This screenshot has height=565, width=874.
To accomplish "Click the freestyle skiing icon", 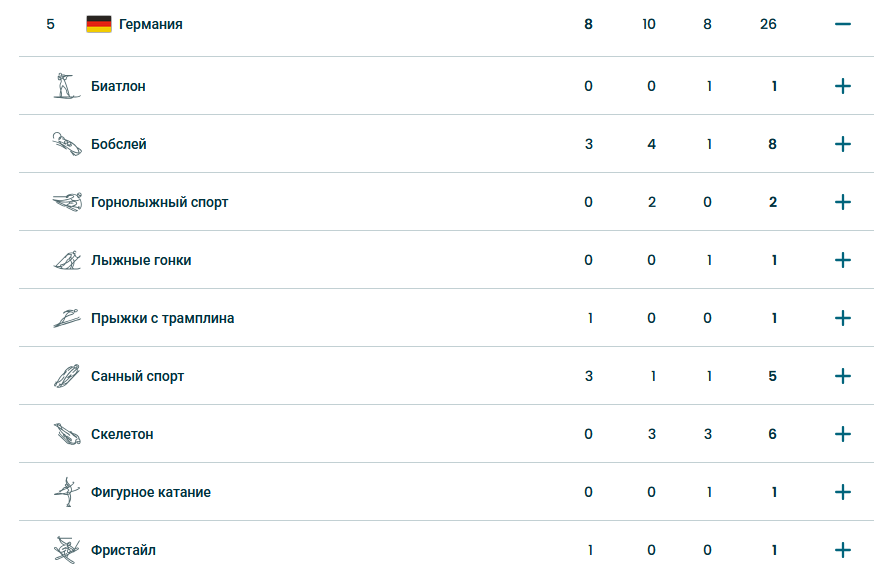I will (67, 550).
